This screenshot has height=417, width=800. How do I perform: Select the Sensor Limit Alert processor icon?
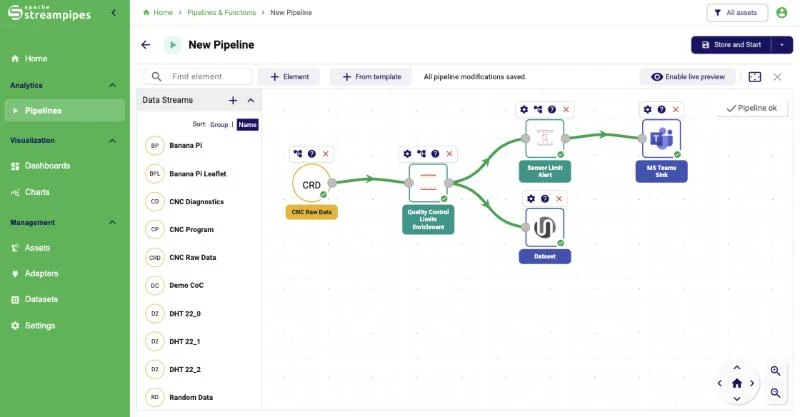point(544,138)
